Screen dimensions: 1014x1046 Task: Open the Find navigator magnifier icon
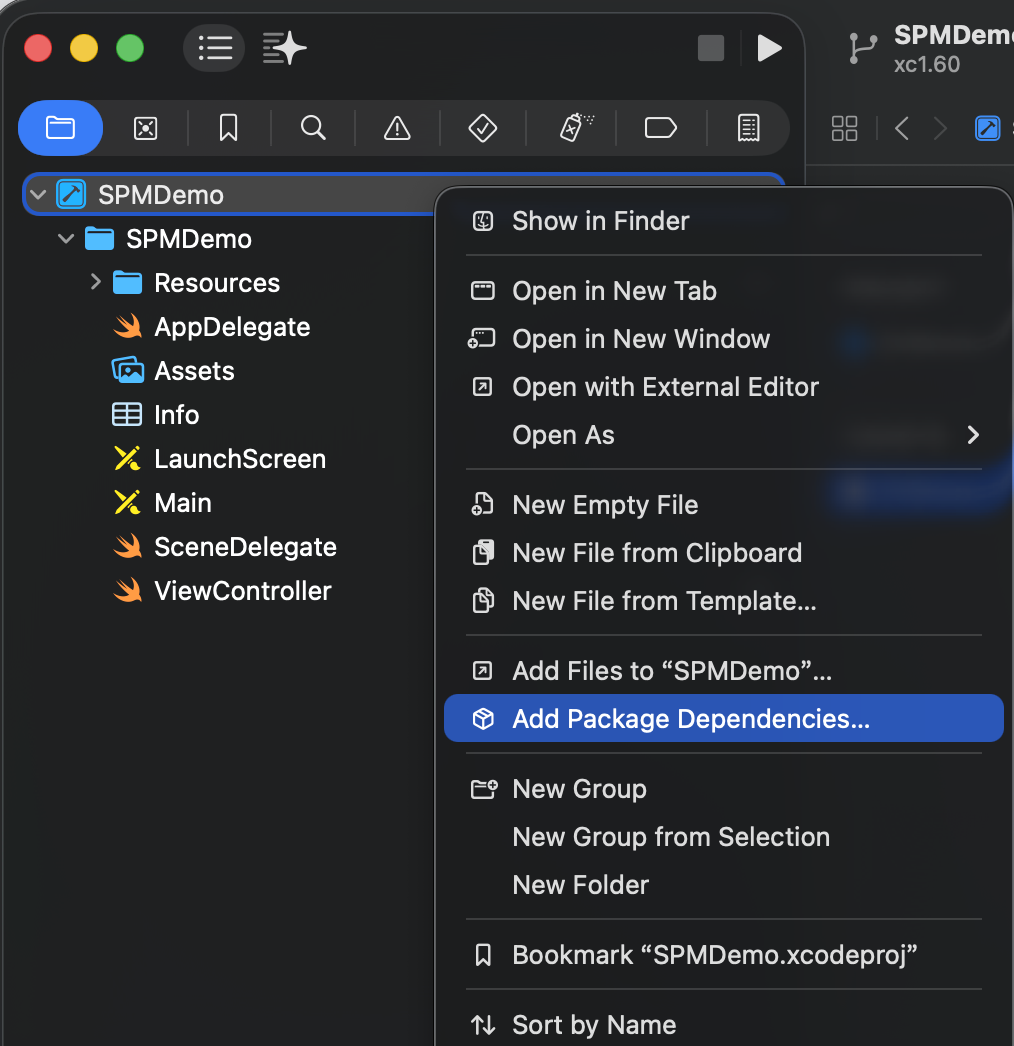(x=313, y=128)
